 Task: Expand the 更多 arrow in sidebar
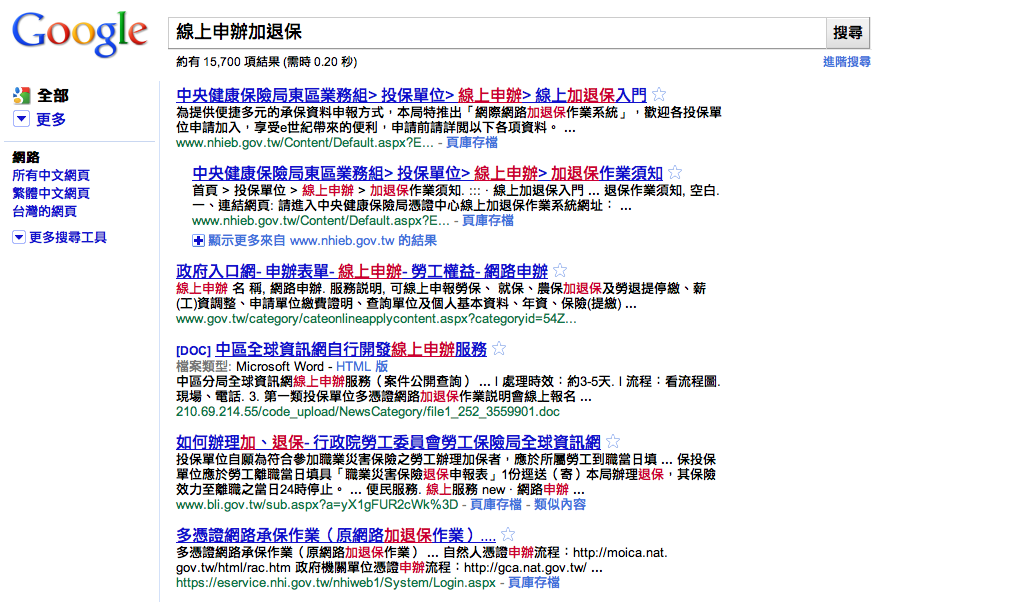coord(21,119)
